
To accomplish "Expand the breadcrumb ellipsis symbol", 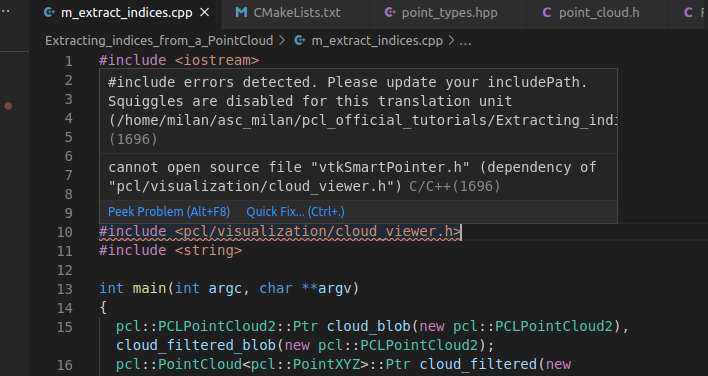I will 465,42.
